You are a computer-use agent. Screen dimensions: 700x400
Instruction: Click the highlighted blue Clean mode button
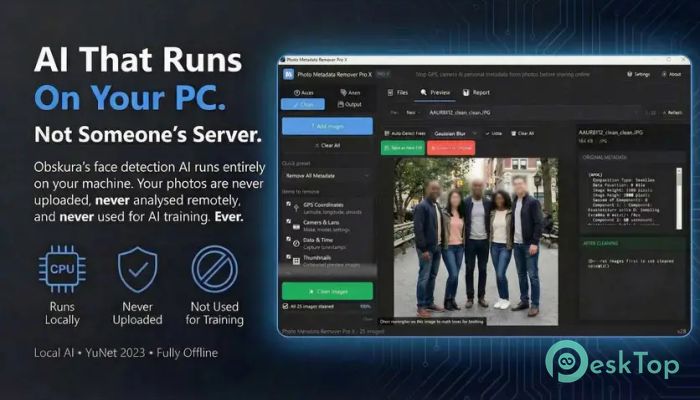tap(303, 104)
